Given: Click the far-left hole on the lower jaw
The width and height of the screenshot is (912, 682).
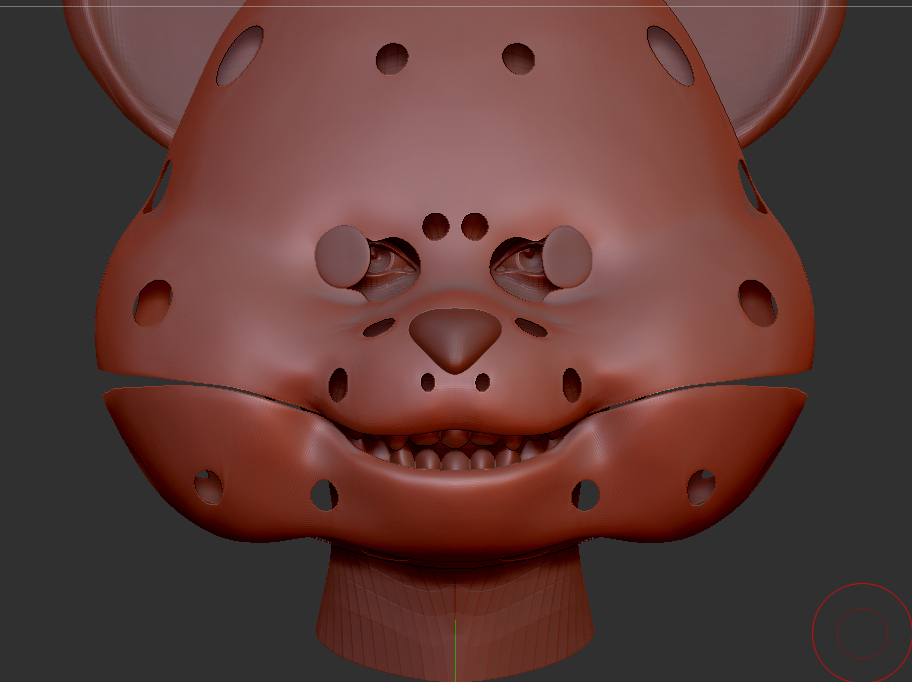Looking at the screenshot, I should pyautogui.click(x=208, y=486).
